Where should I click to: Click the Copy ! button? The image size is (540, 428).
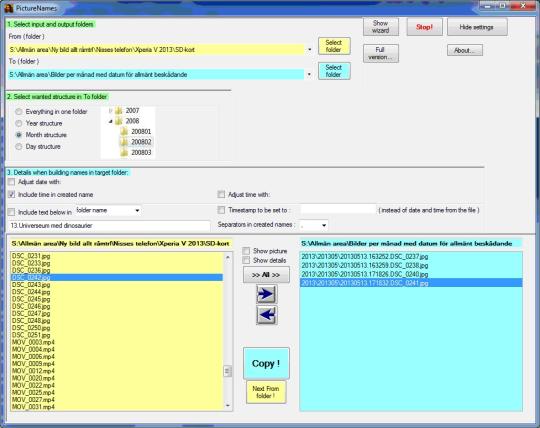[x=266, y=363]
